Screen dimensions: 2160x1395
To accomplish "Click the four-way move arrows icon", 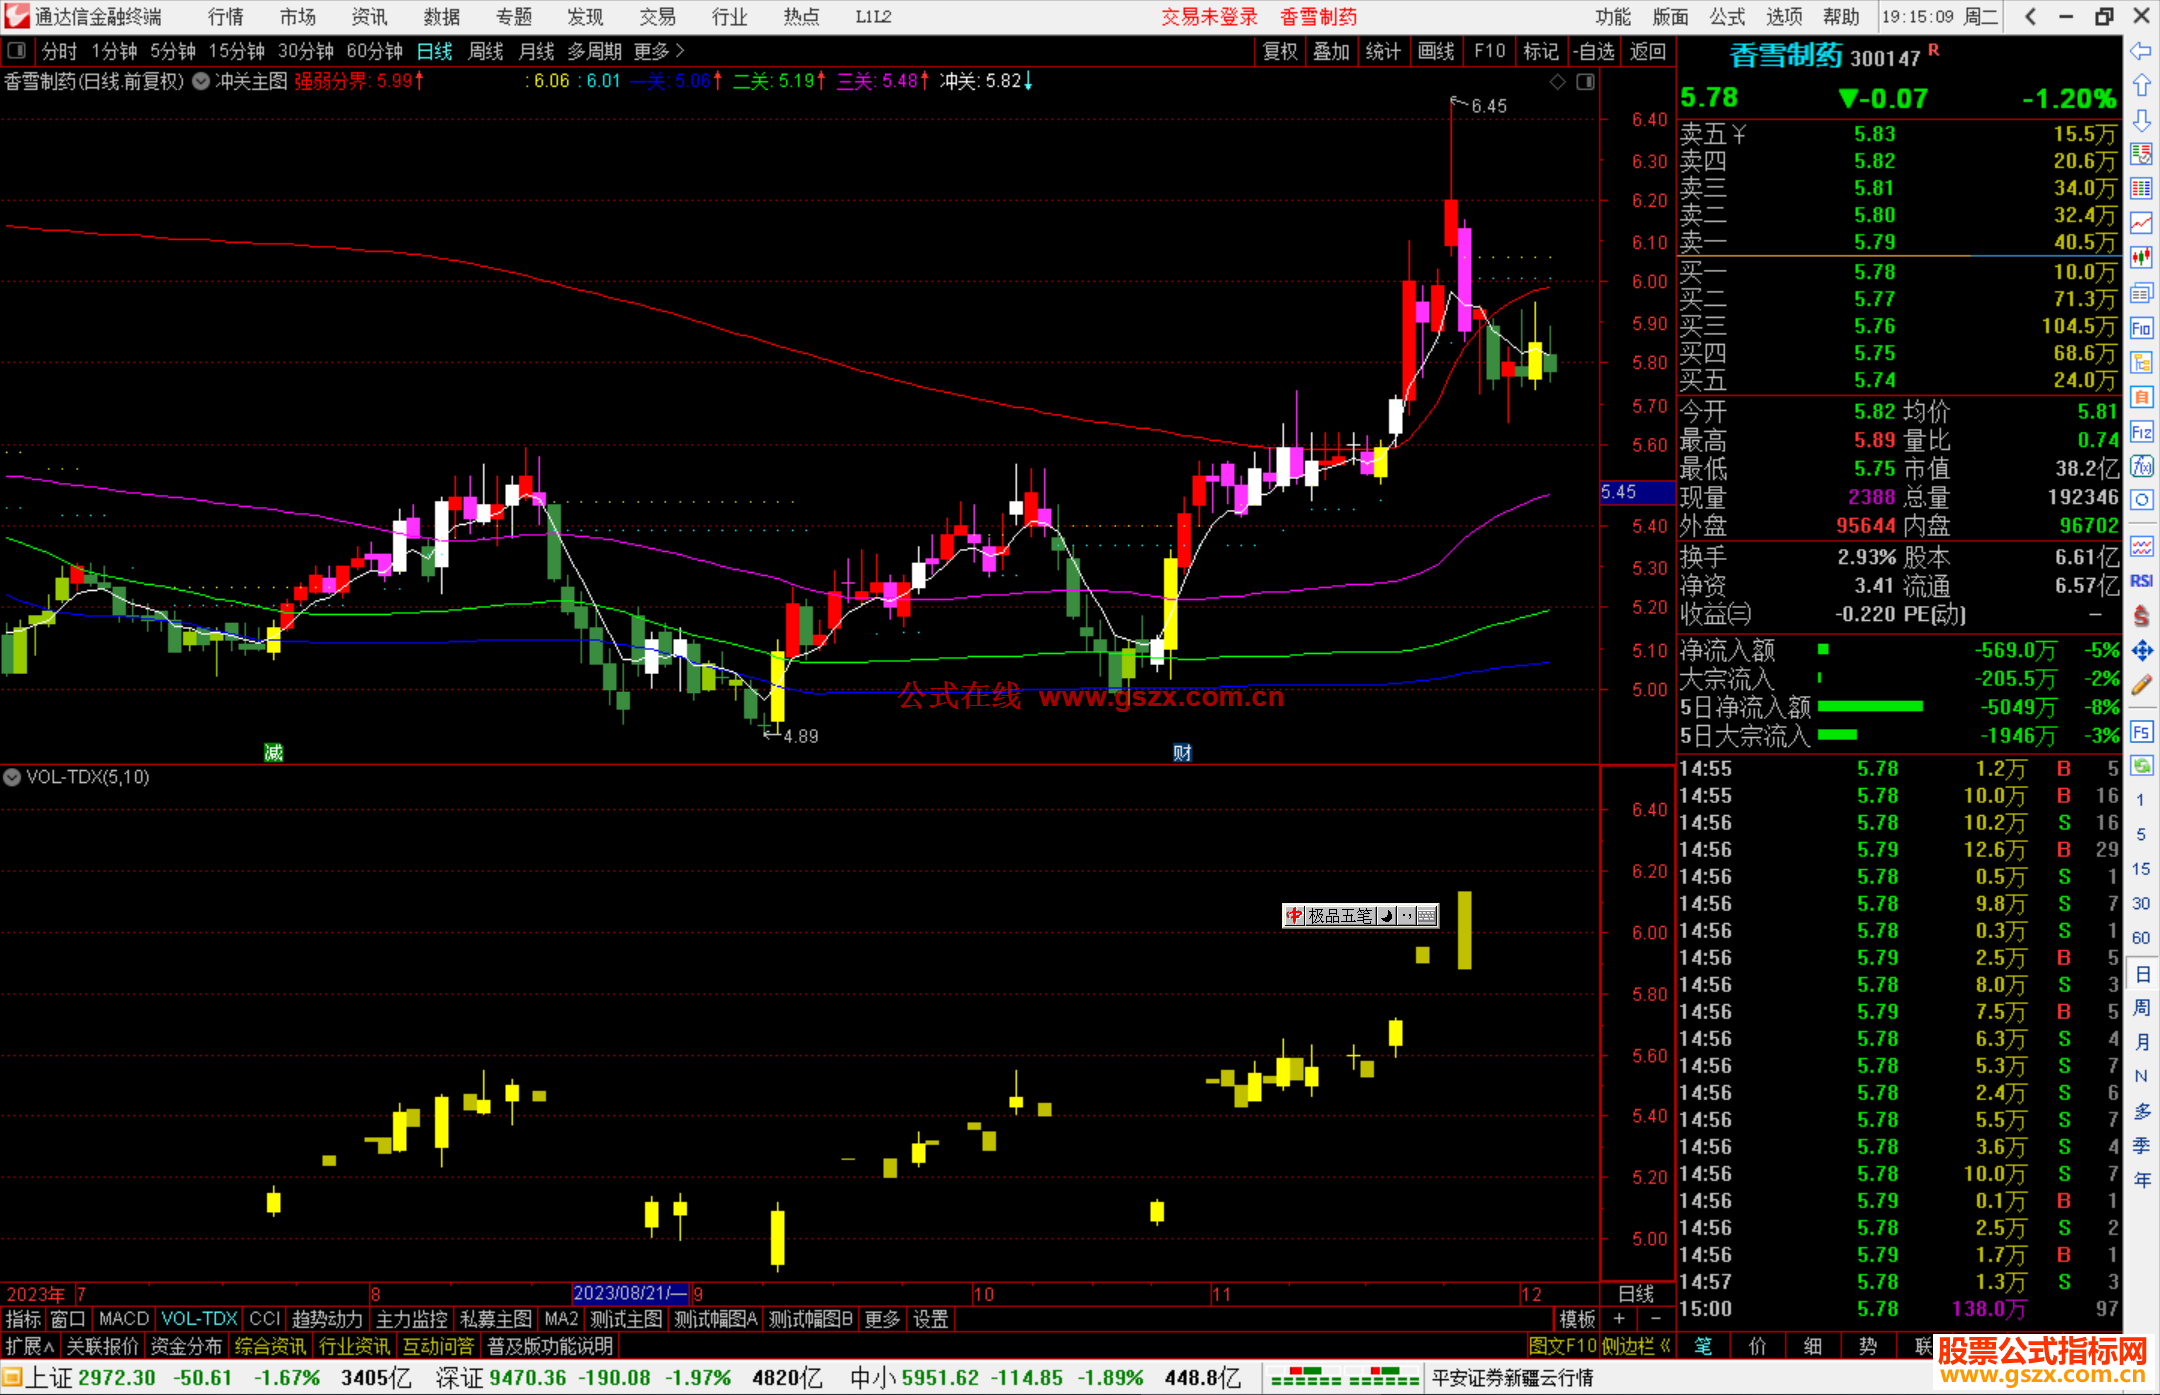I will pyautogui.click(x=2141, y=651).
